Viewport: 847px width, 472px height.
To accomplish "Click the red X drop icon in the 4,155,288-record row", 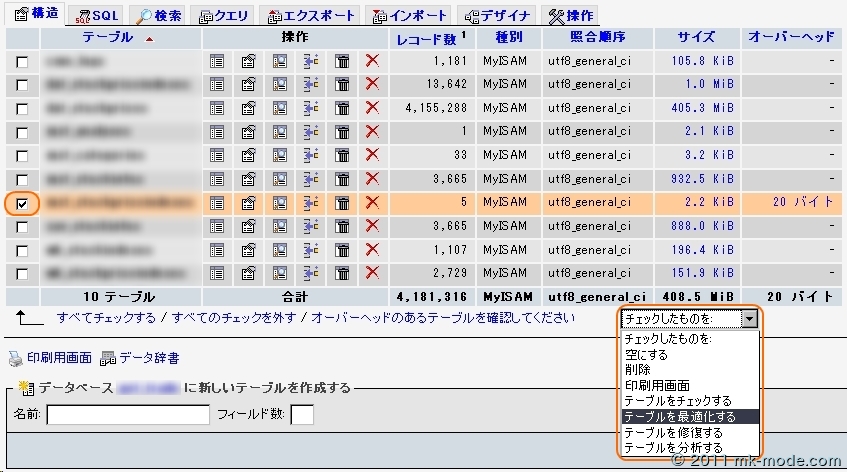I will click(x=372, y=108).
